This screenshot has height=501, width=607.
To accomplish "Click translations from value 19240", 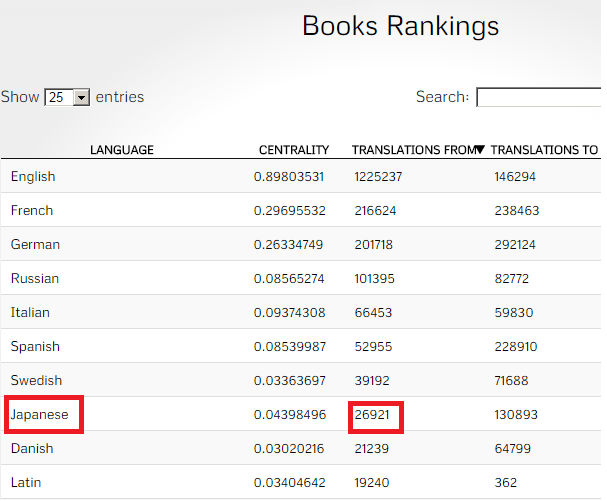I will click(372, 483).
